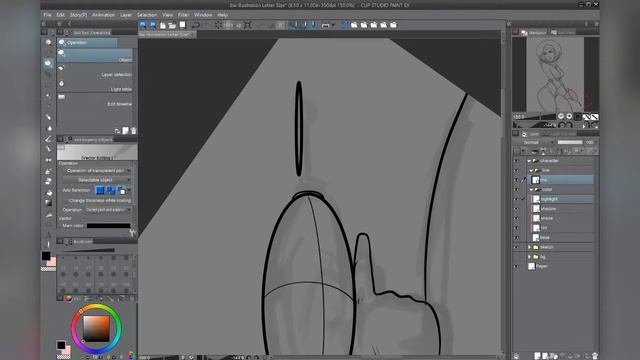Hide the character folder with its eye
Viewport: 640px width, 360px height.
[x=516, y=161]
